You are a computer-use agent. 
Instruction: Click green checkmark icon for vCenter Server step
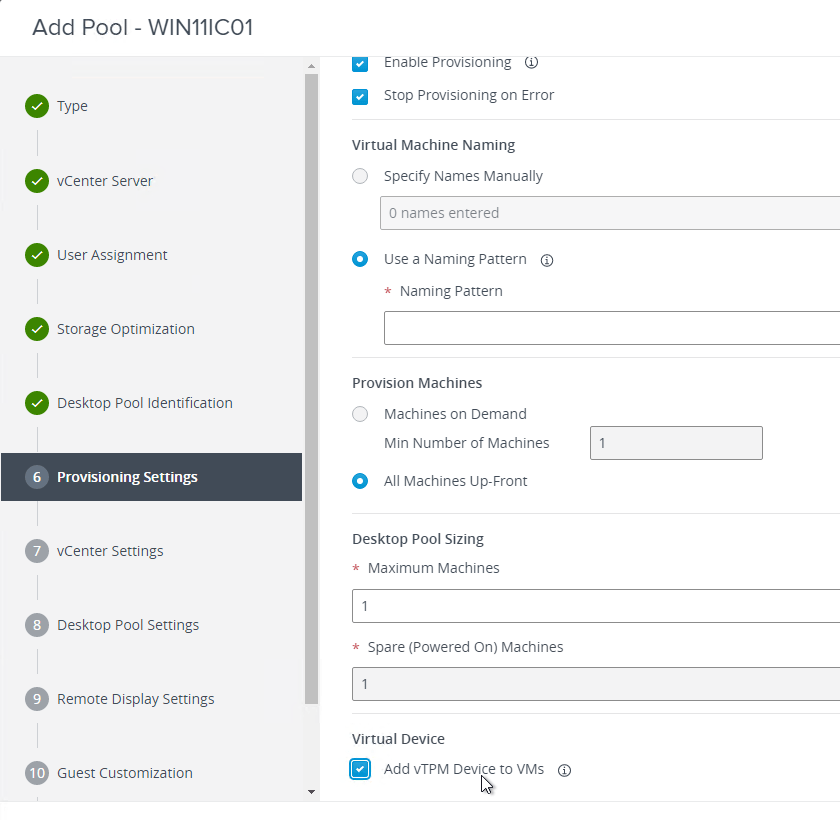(x=37, y=181)
